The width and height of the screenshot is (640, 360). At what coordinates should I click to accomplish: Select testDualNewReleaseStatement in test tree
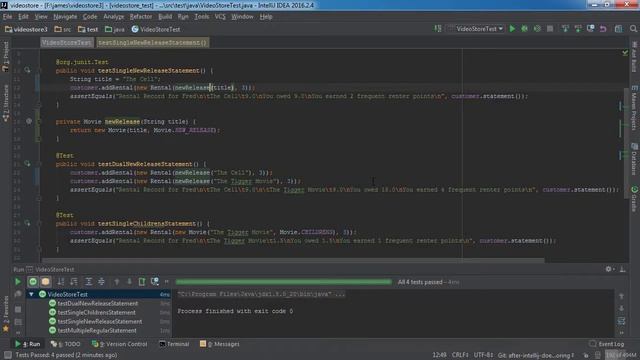pyautogui.click(x=98, y=303)
